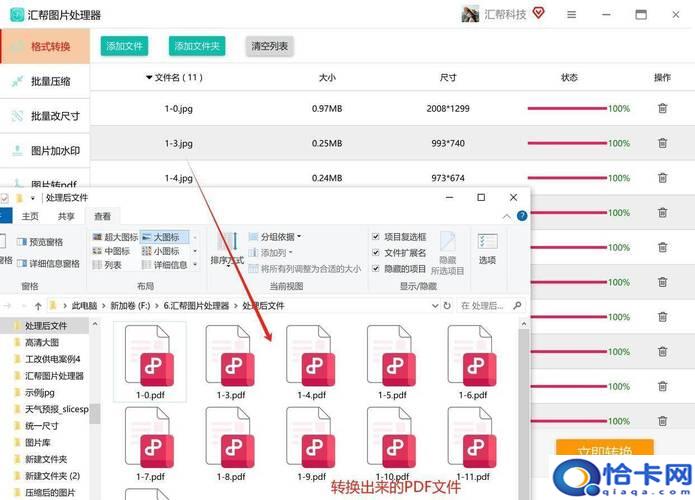Click the 1-3.jpg progress bar
Screen dimensions: 695x500
567,143
